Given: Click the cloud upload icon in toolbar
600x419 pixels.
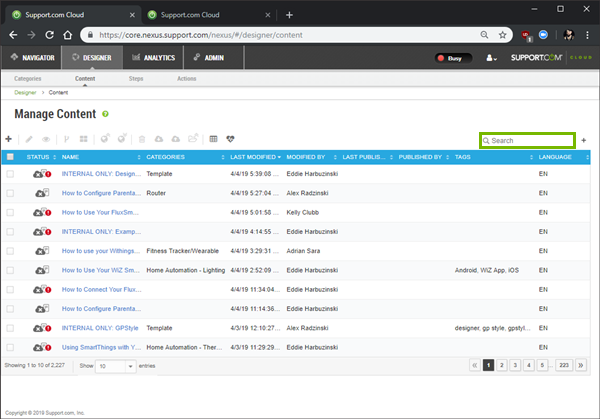Looking at the screenshot, I should (176, 139).
